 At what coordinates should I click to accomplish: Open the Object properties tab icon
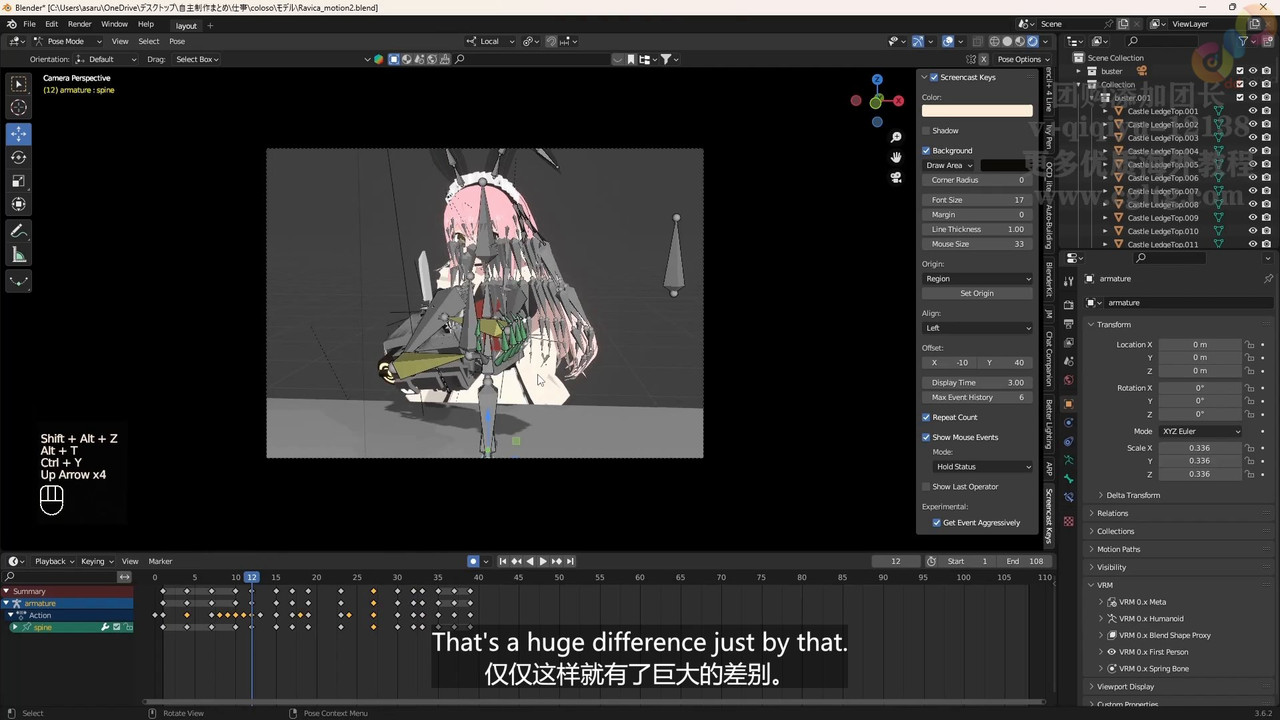coord(1068,404)
